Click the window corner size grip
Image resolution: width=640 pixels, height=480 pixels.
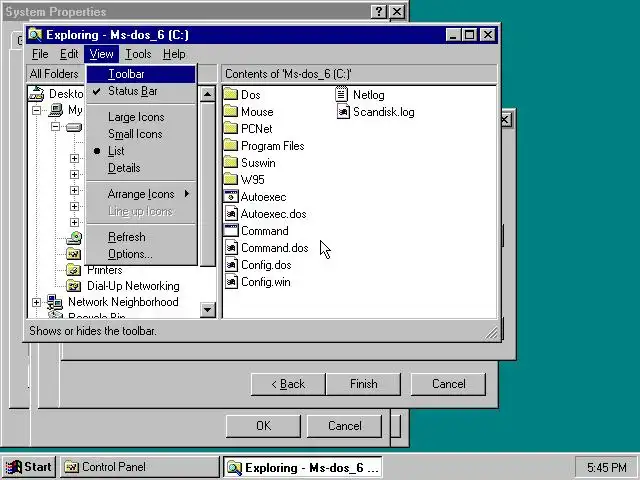(x=491, y=333)
